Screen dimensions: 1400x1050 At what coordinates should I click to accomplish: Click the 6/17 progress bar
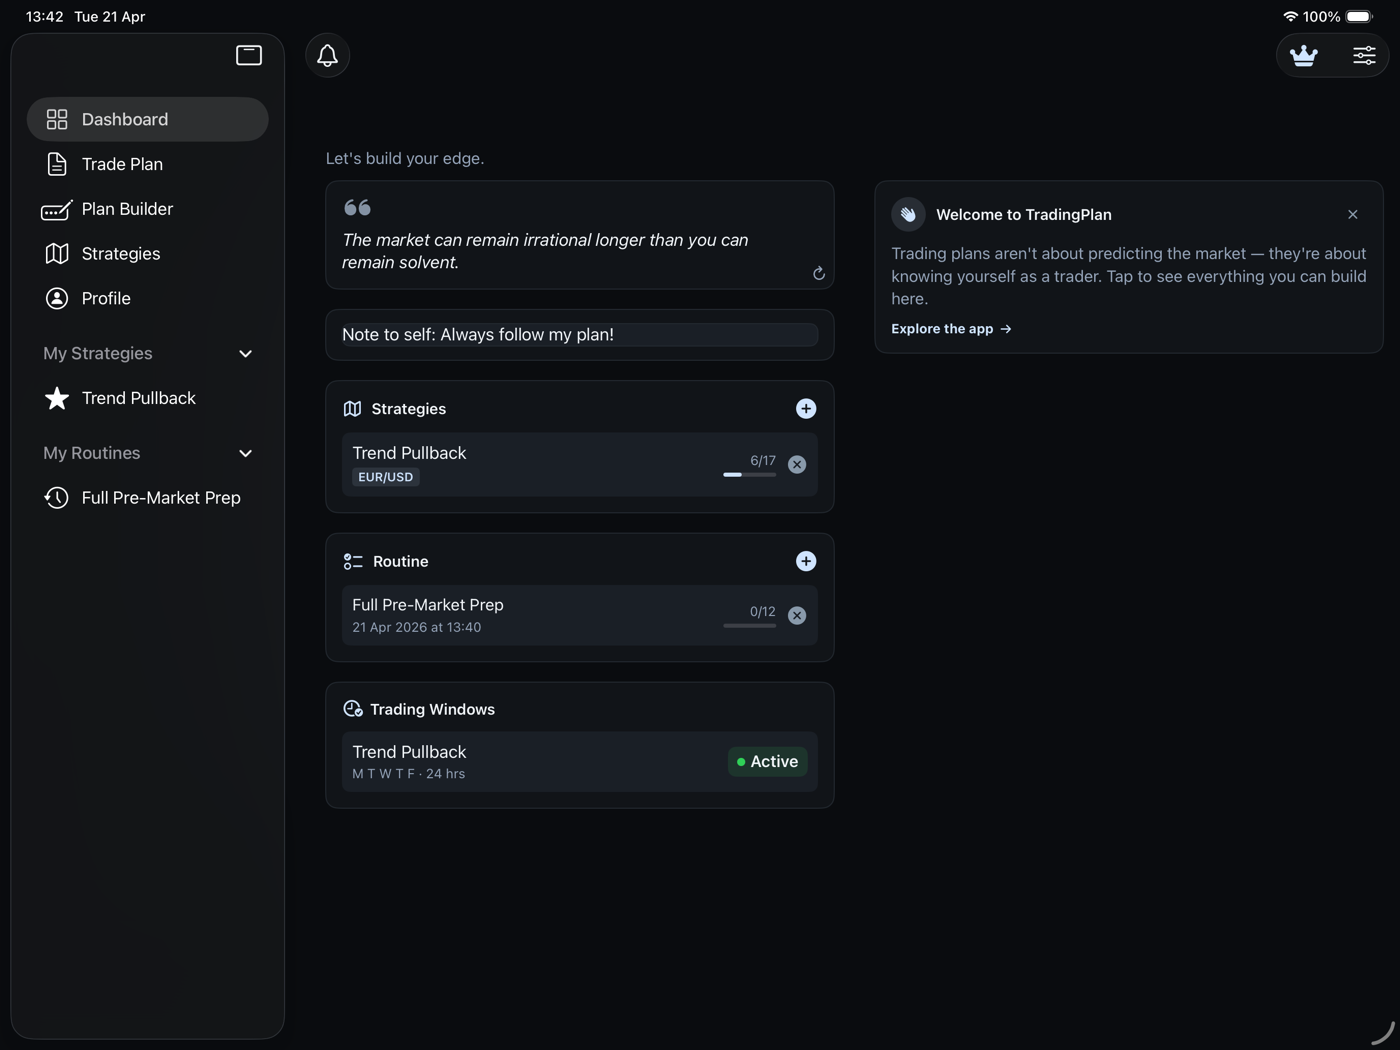coord(749,474)
